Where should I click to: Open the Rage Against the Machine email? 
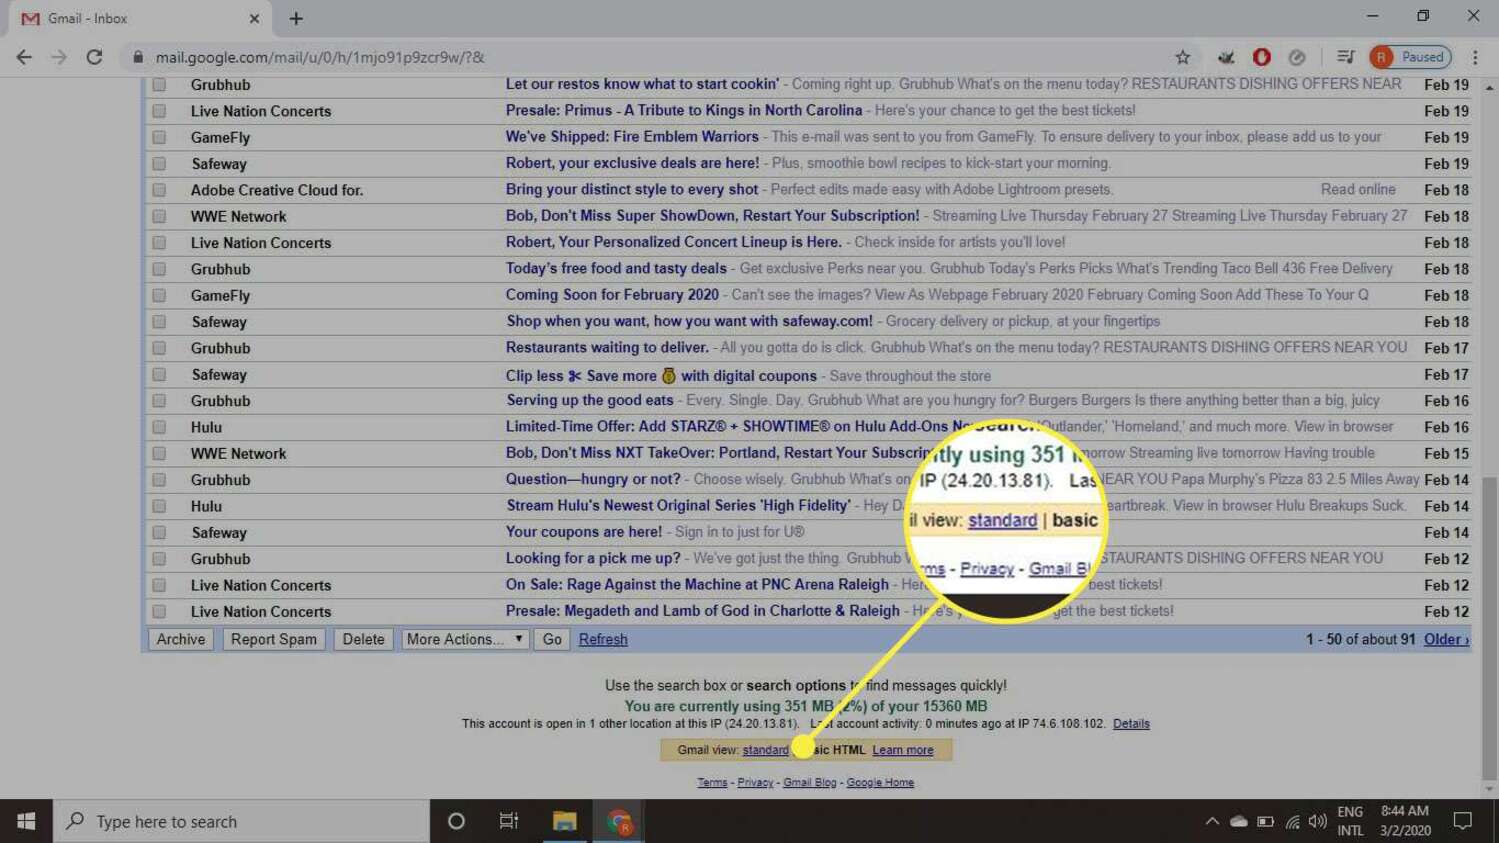pos(697,584)
